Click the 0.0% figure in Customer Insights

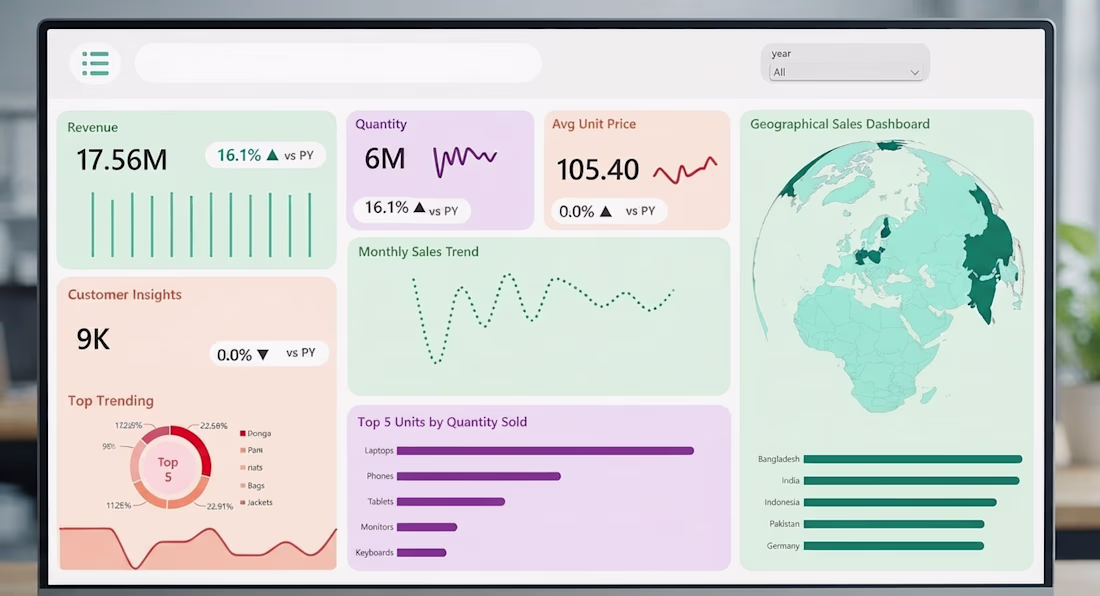(234, 355)
